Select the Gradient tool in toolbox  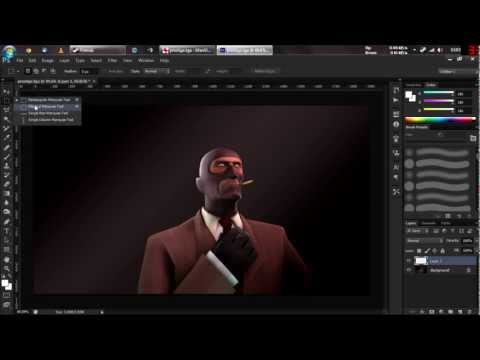(x=6, y=193)
